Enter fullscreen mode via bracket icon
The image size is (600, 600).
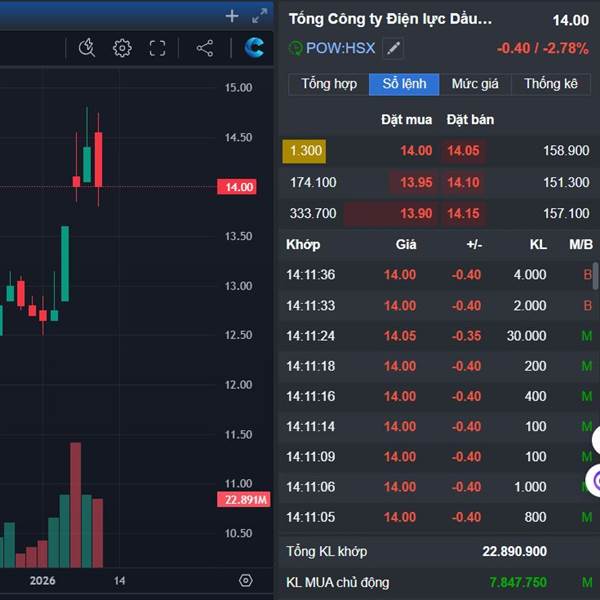click(157, 48)
